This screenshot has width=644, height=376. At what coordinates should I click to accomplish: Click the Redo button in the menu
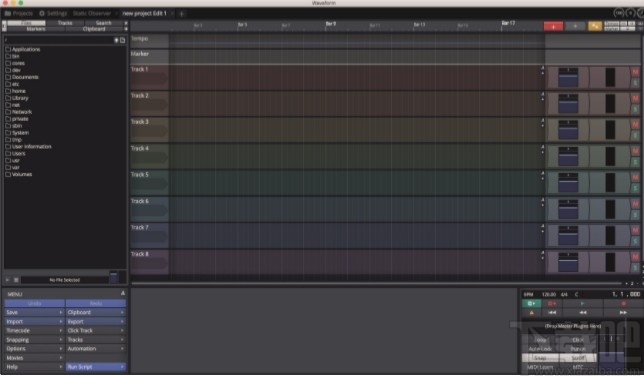click(96, 303)
